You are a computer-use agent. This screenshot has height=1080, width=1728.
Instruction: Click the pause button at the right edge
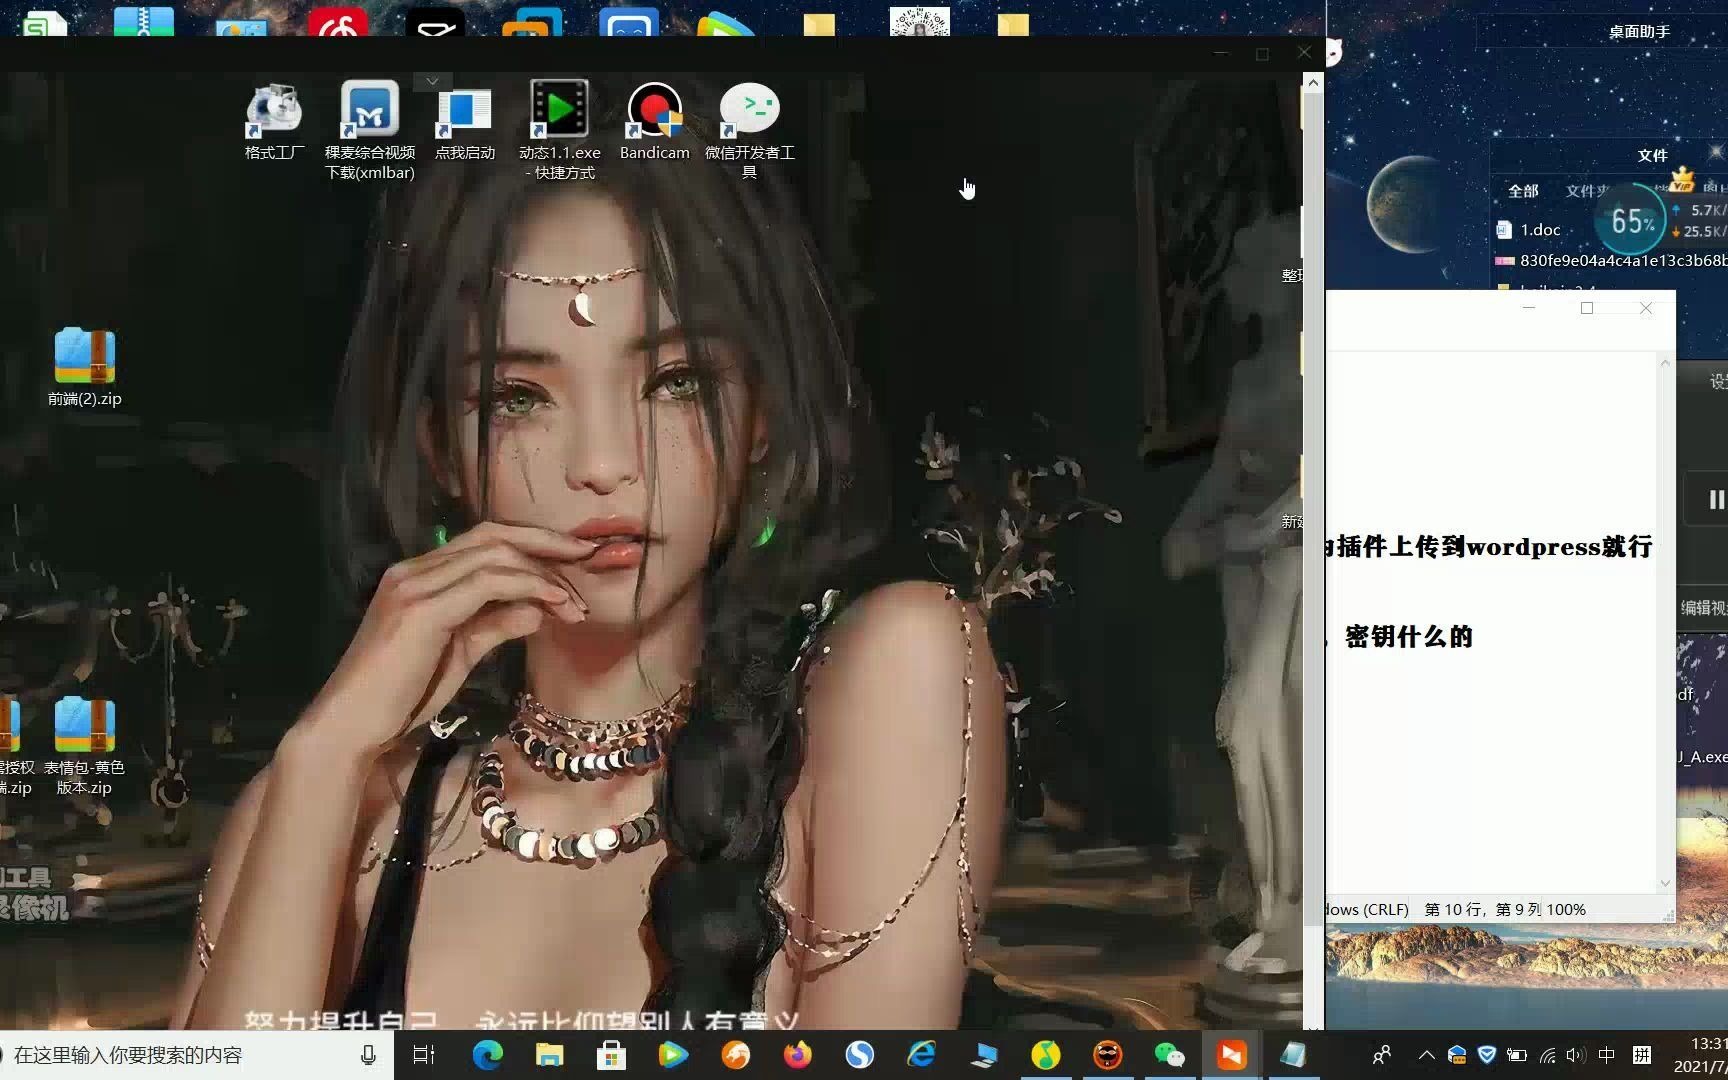click(1716, 499)
